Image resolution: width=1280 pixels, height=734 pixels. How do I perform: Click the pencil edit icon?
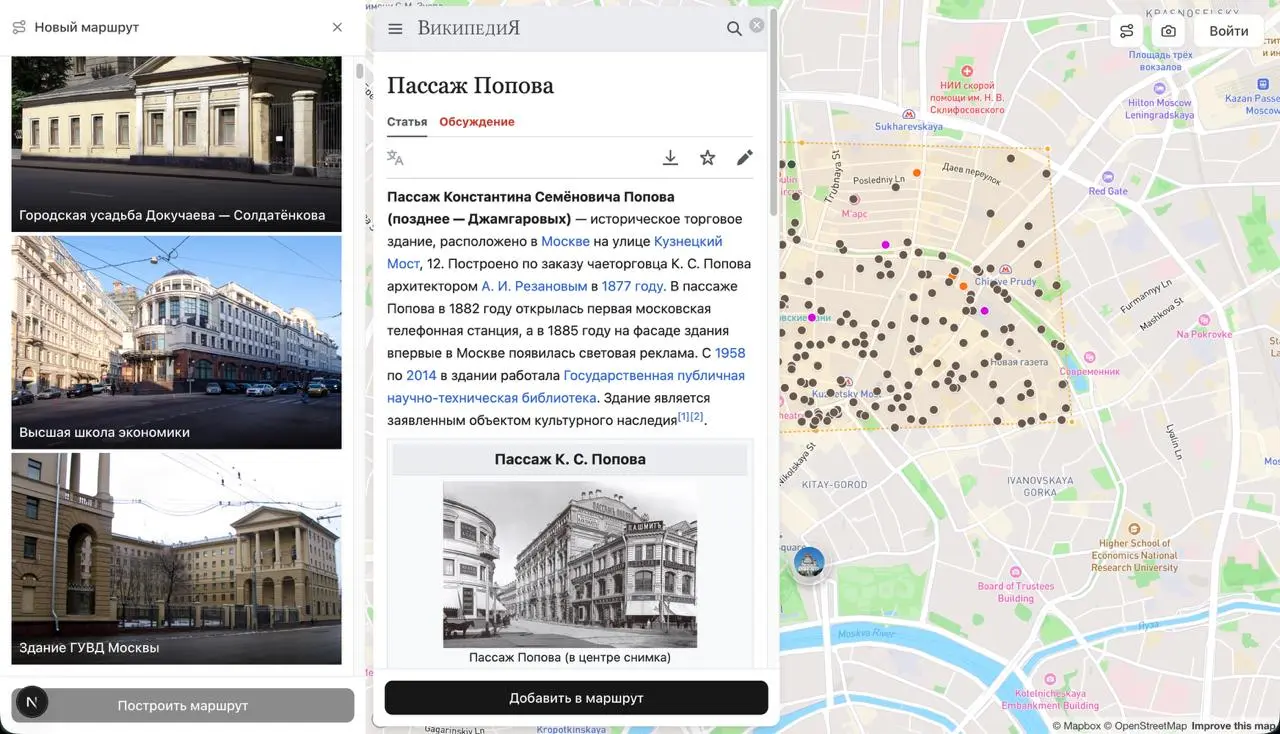744,157
